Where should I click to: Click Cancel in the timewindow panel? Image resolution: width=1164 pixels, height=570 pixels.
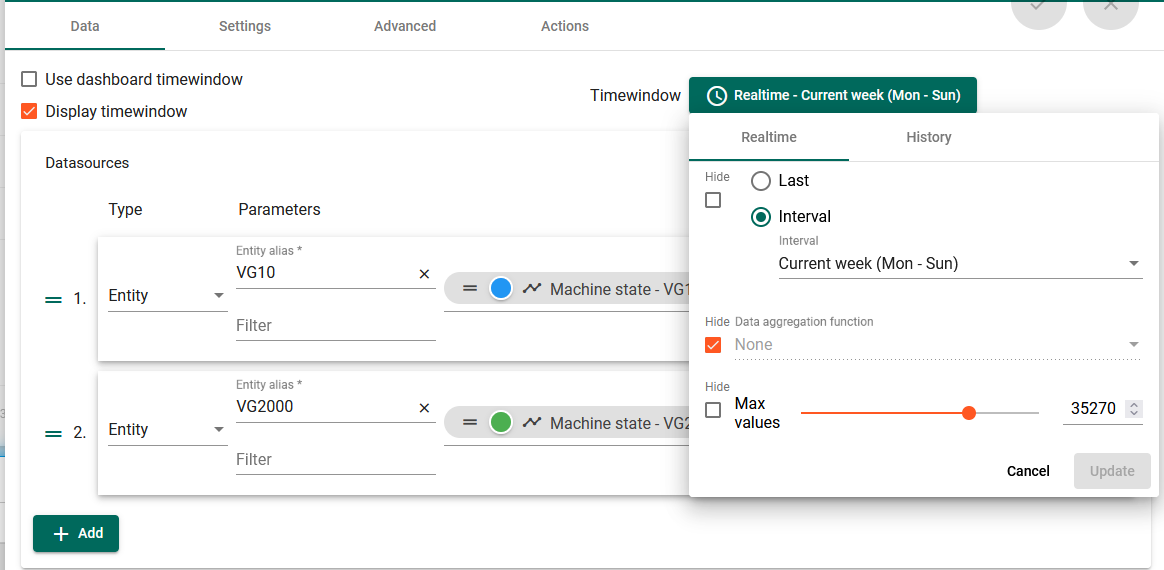(x=1028, y=471)
